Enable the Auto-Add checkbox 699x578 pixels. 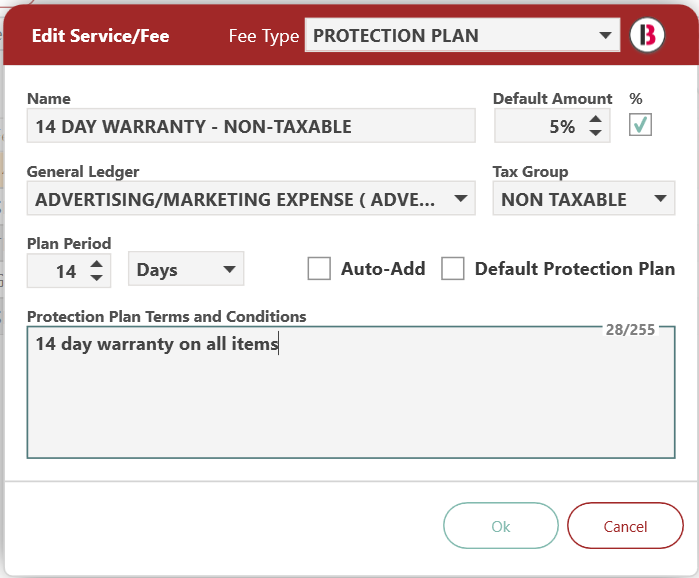pos(319,268)
